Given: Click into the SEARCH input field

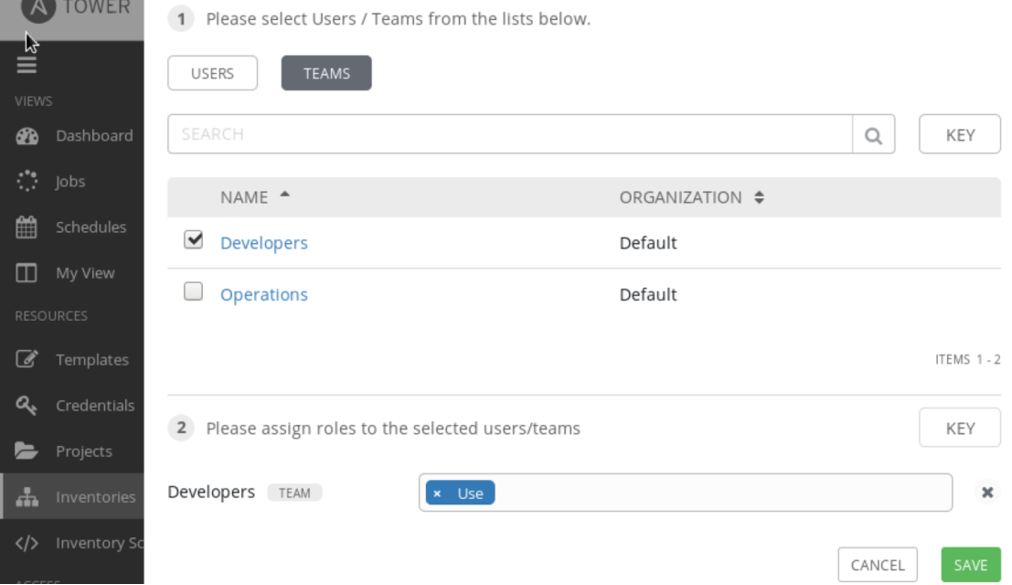Looking at the screenshot, I should 510,135.
